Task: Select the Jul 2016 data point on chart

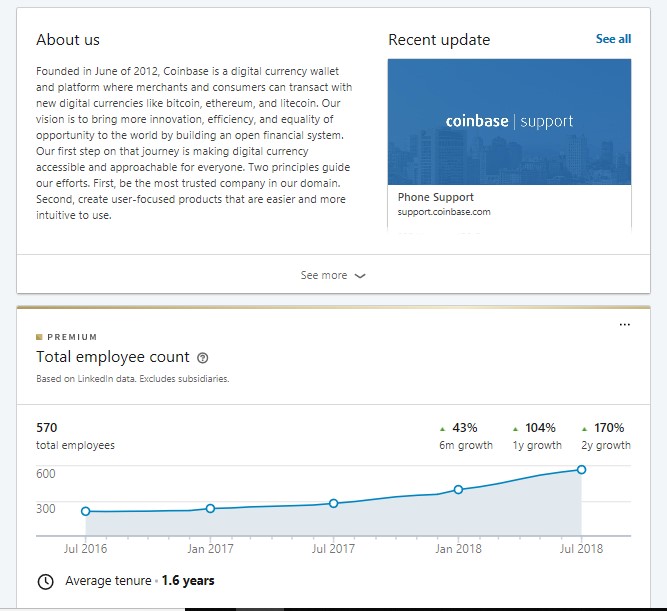Action: click(86, 511)
